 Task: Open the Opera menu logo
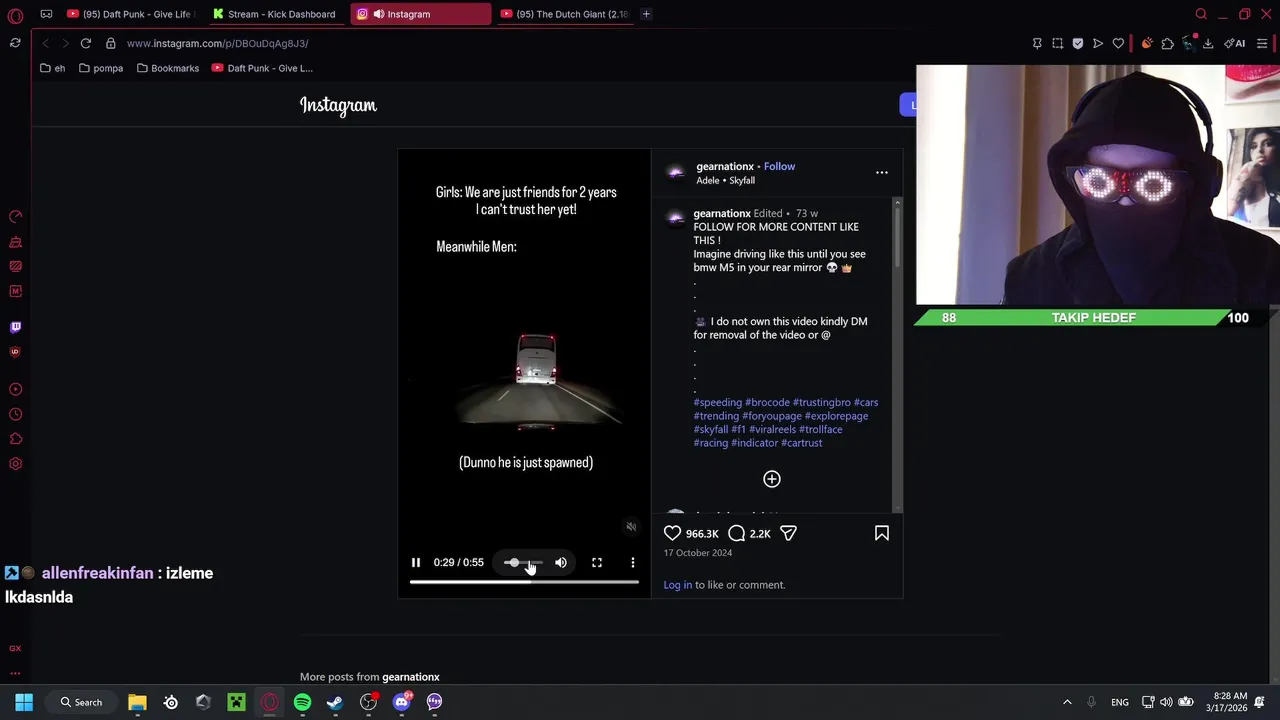pos(15,15)
